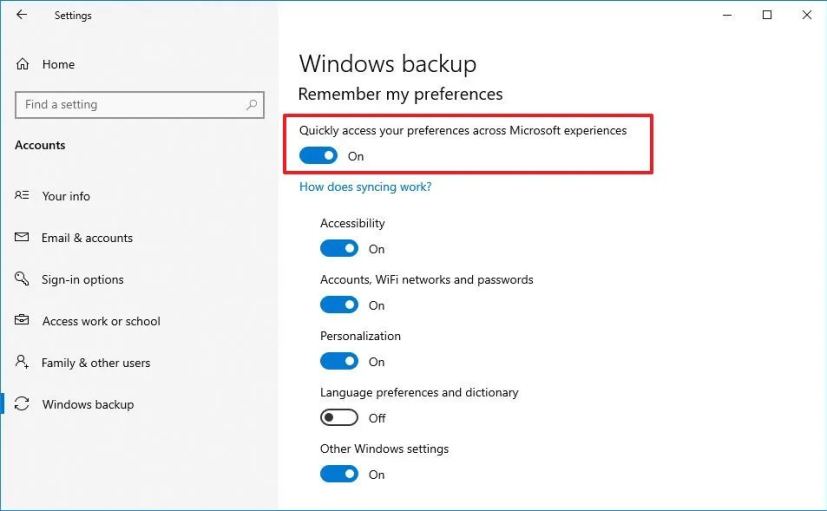Click the search magnifier icon
Image resolution: width=827 pixels, height=511 pixels.
point(252,105)
